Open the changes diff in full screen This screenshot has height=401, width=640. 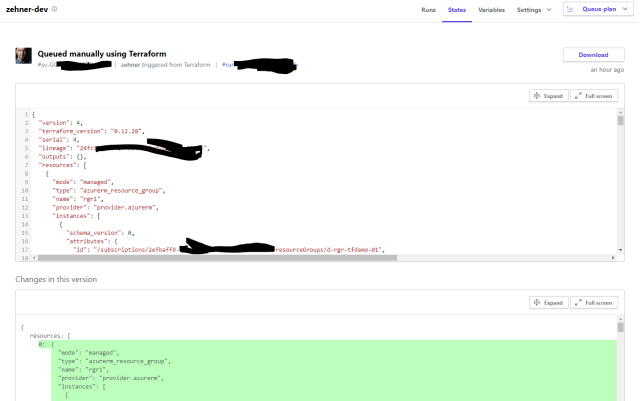pyautogui.click(x=593, y=302)
